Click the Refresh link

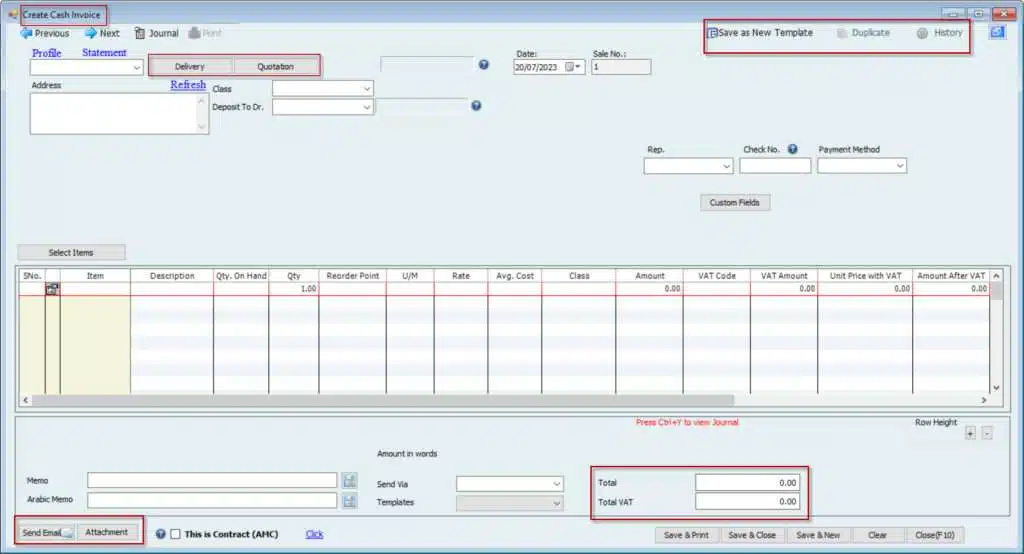pyautogui.click(x=188, y=85)
